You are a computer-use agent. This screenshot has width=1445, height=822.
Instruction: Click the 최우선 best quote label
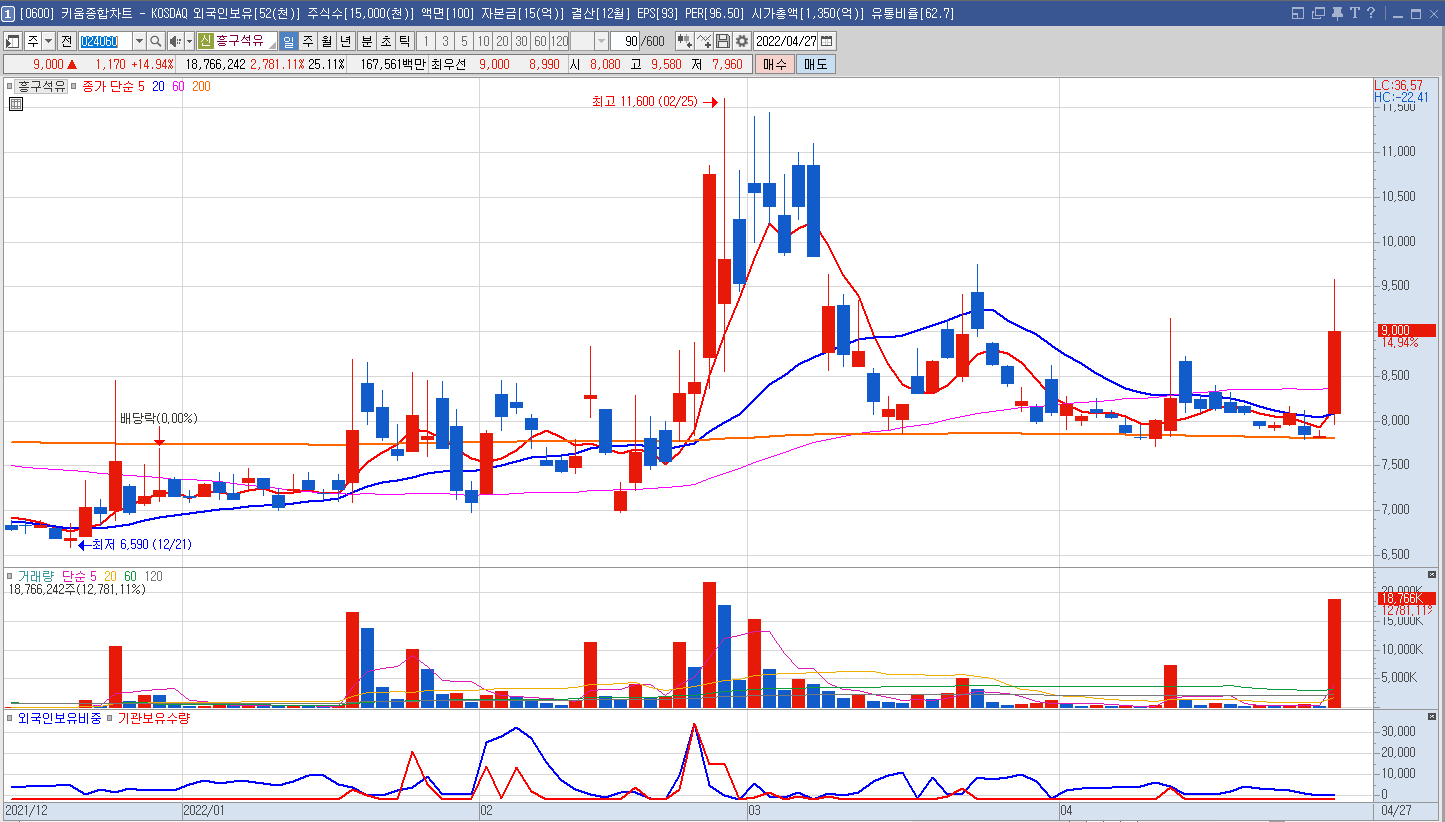(449, 64)
